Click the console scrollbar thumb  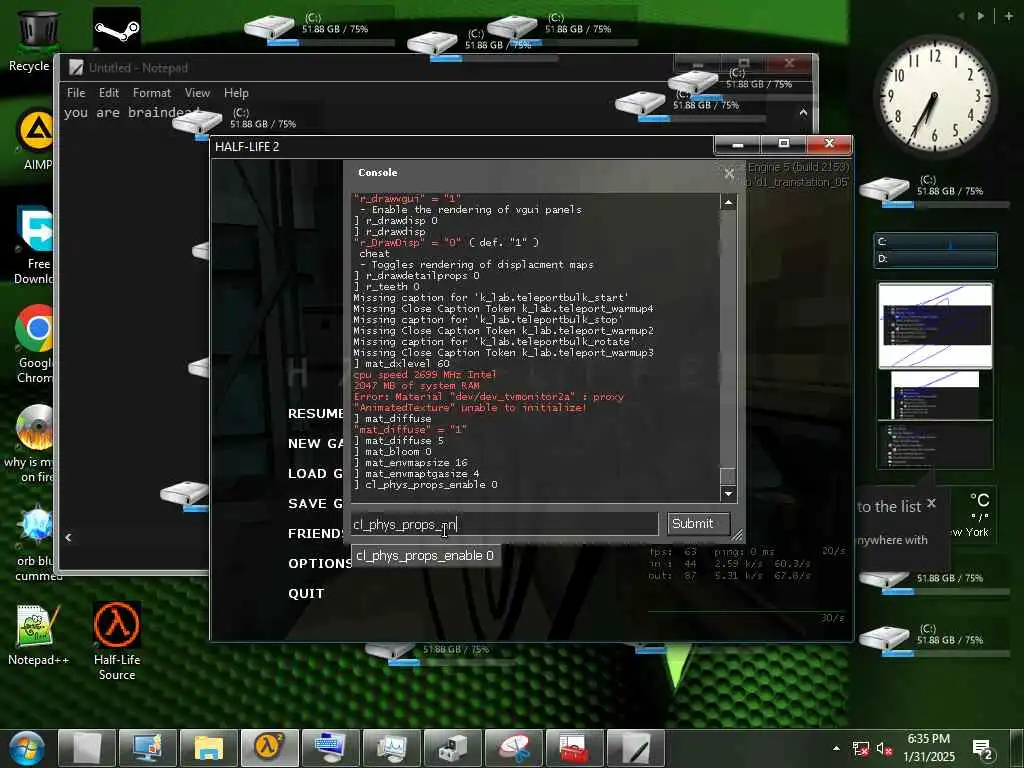[x=728, y=476]
